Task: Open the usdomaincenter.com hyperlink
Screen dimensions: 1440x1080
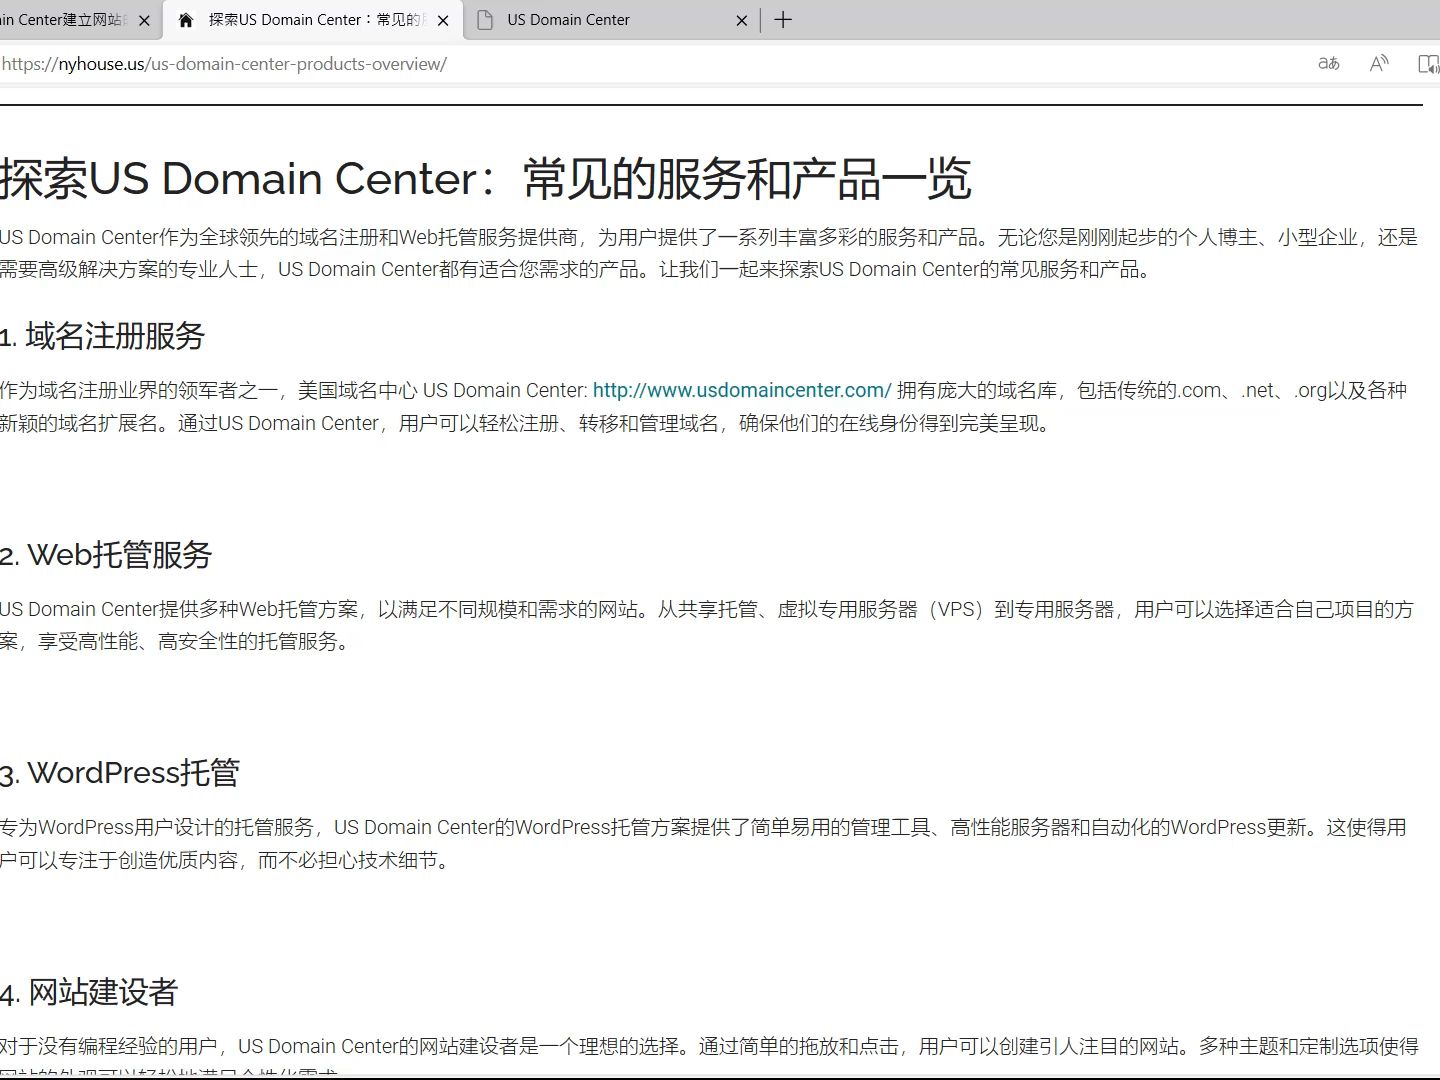Action: pyautogui.click(x=741, y=390)
